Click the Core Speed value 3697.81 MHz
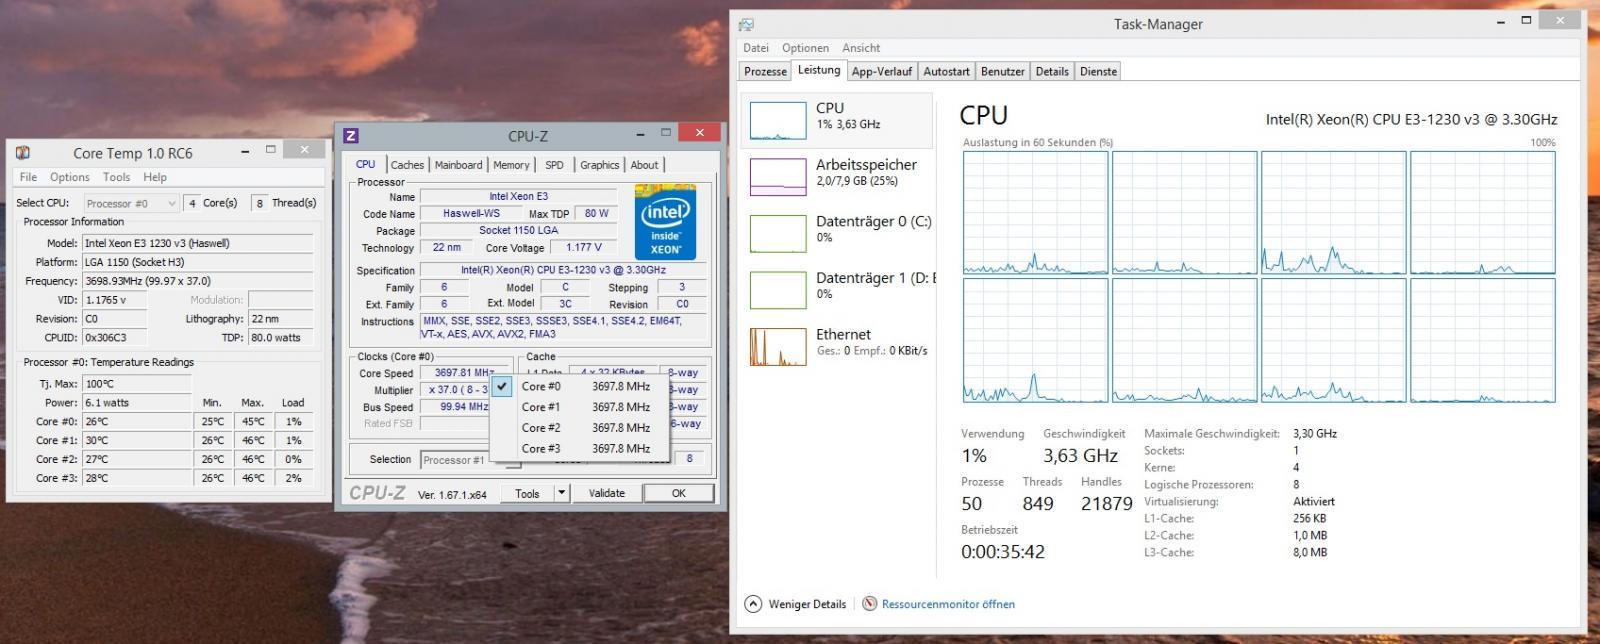This screenshot has height=644, width=1600. (464, 373)
